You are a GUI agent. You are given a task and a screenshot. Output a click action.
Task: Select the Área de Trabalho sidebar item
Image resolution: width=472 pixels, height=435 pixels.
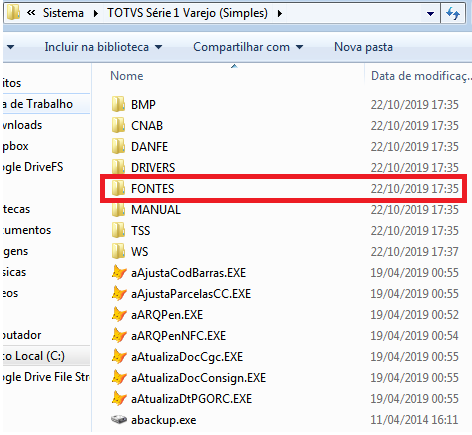coord(46,104)
